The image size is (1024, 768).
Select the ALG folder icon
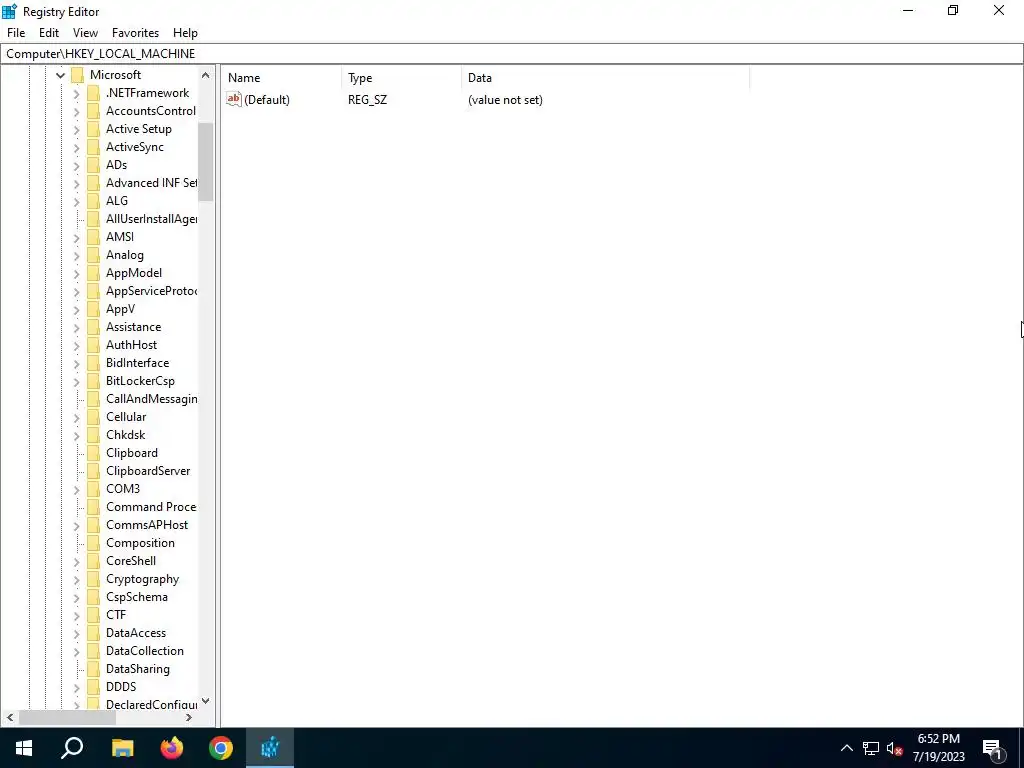click(93, 200)
